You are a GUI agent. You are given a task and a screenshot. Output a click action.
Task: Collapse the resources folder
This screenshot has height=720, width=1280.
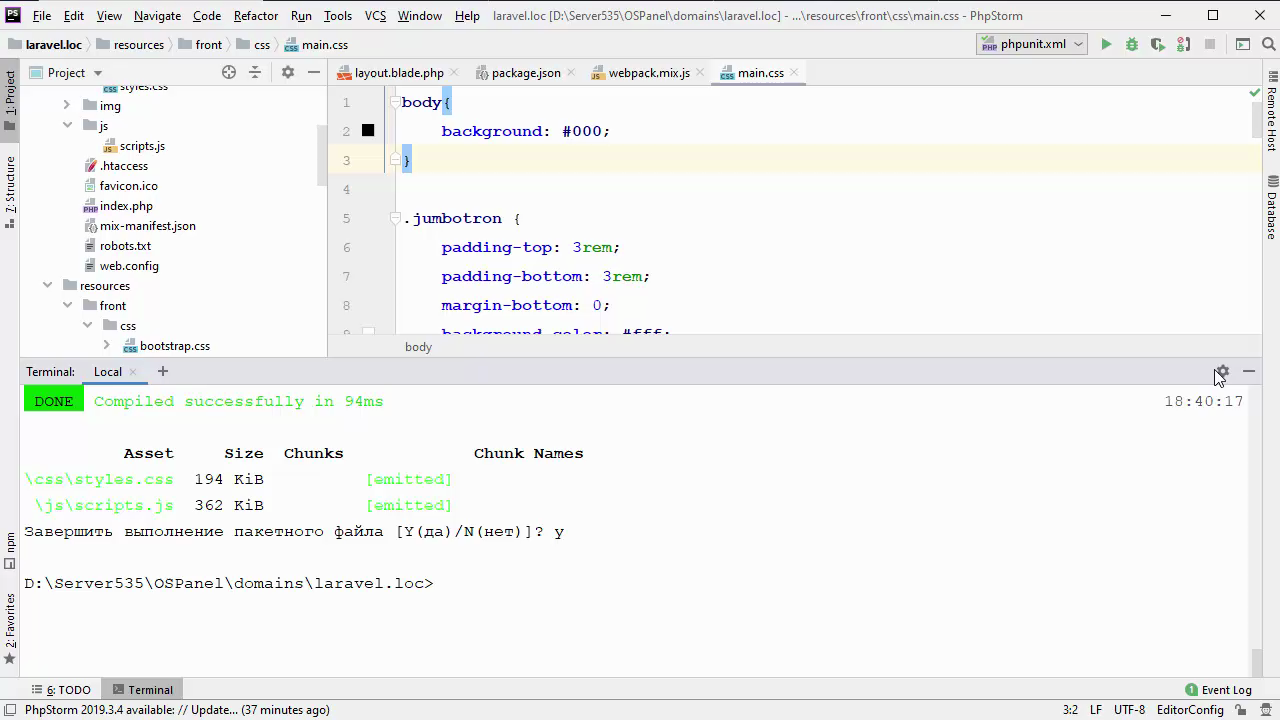coord(47,285)
